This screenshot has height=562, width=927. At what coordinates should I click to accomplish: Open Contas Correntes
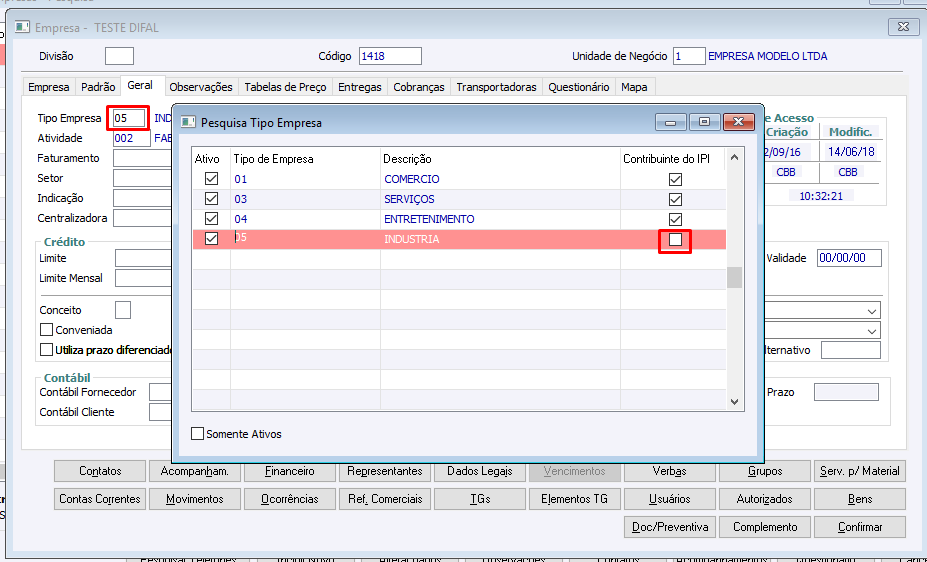[100, 499]
